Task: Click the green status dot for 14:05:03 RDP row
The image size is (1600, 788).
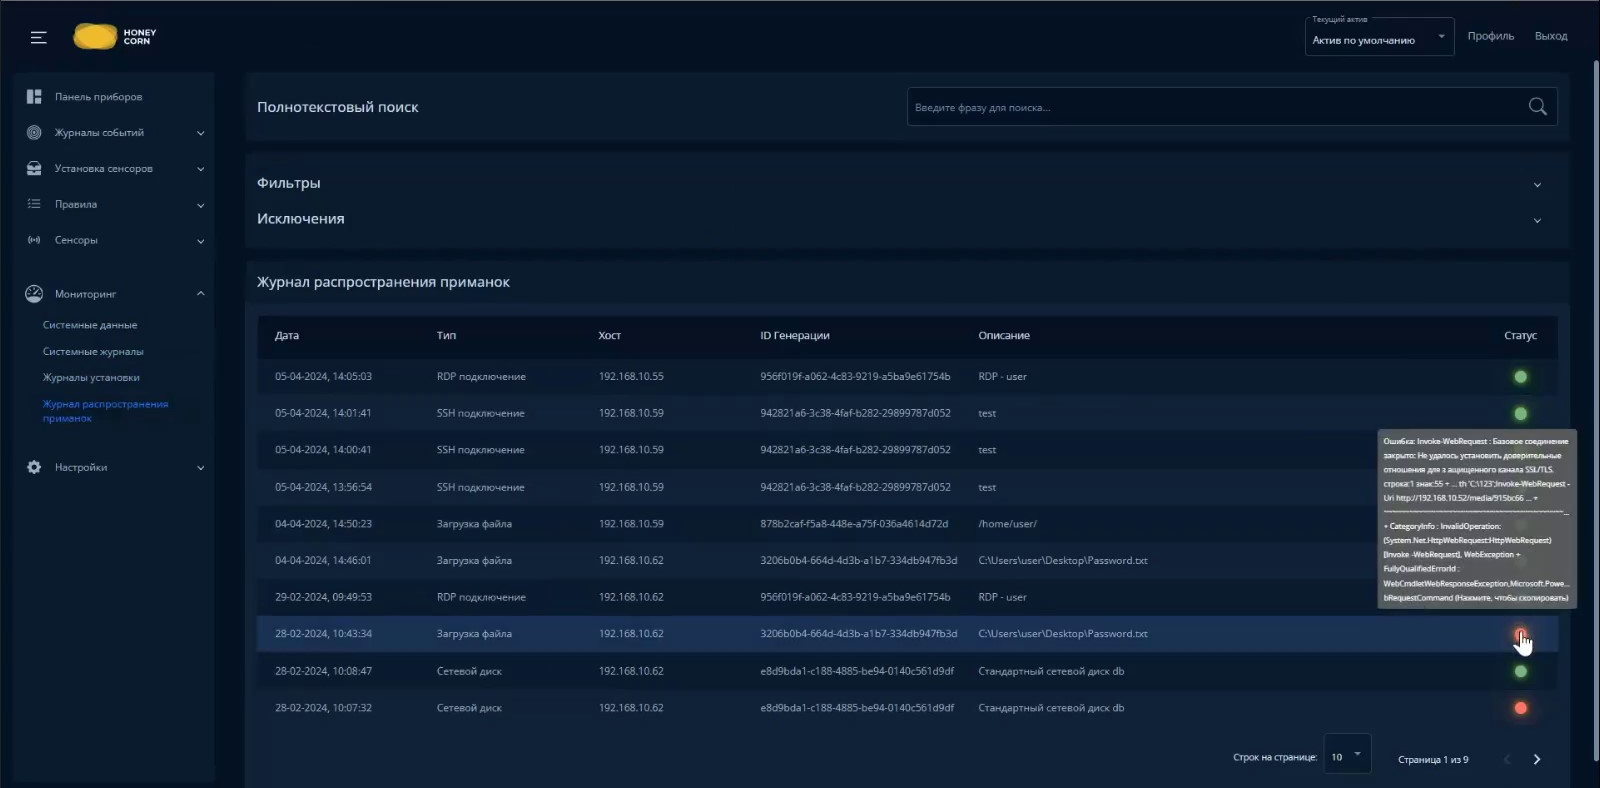Action: (1520, 377)
